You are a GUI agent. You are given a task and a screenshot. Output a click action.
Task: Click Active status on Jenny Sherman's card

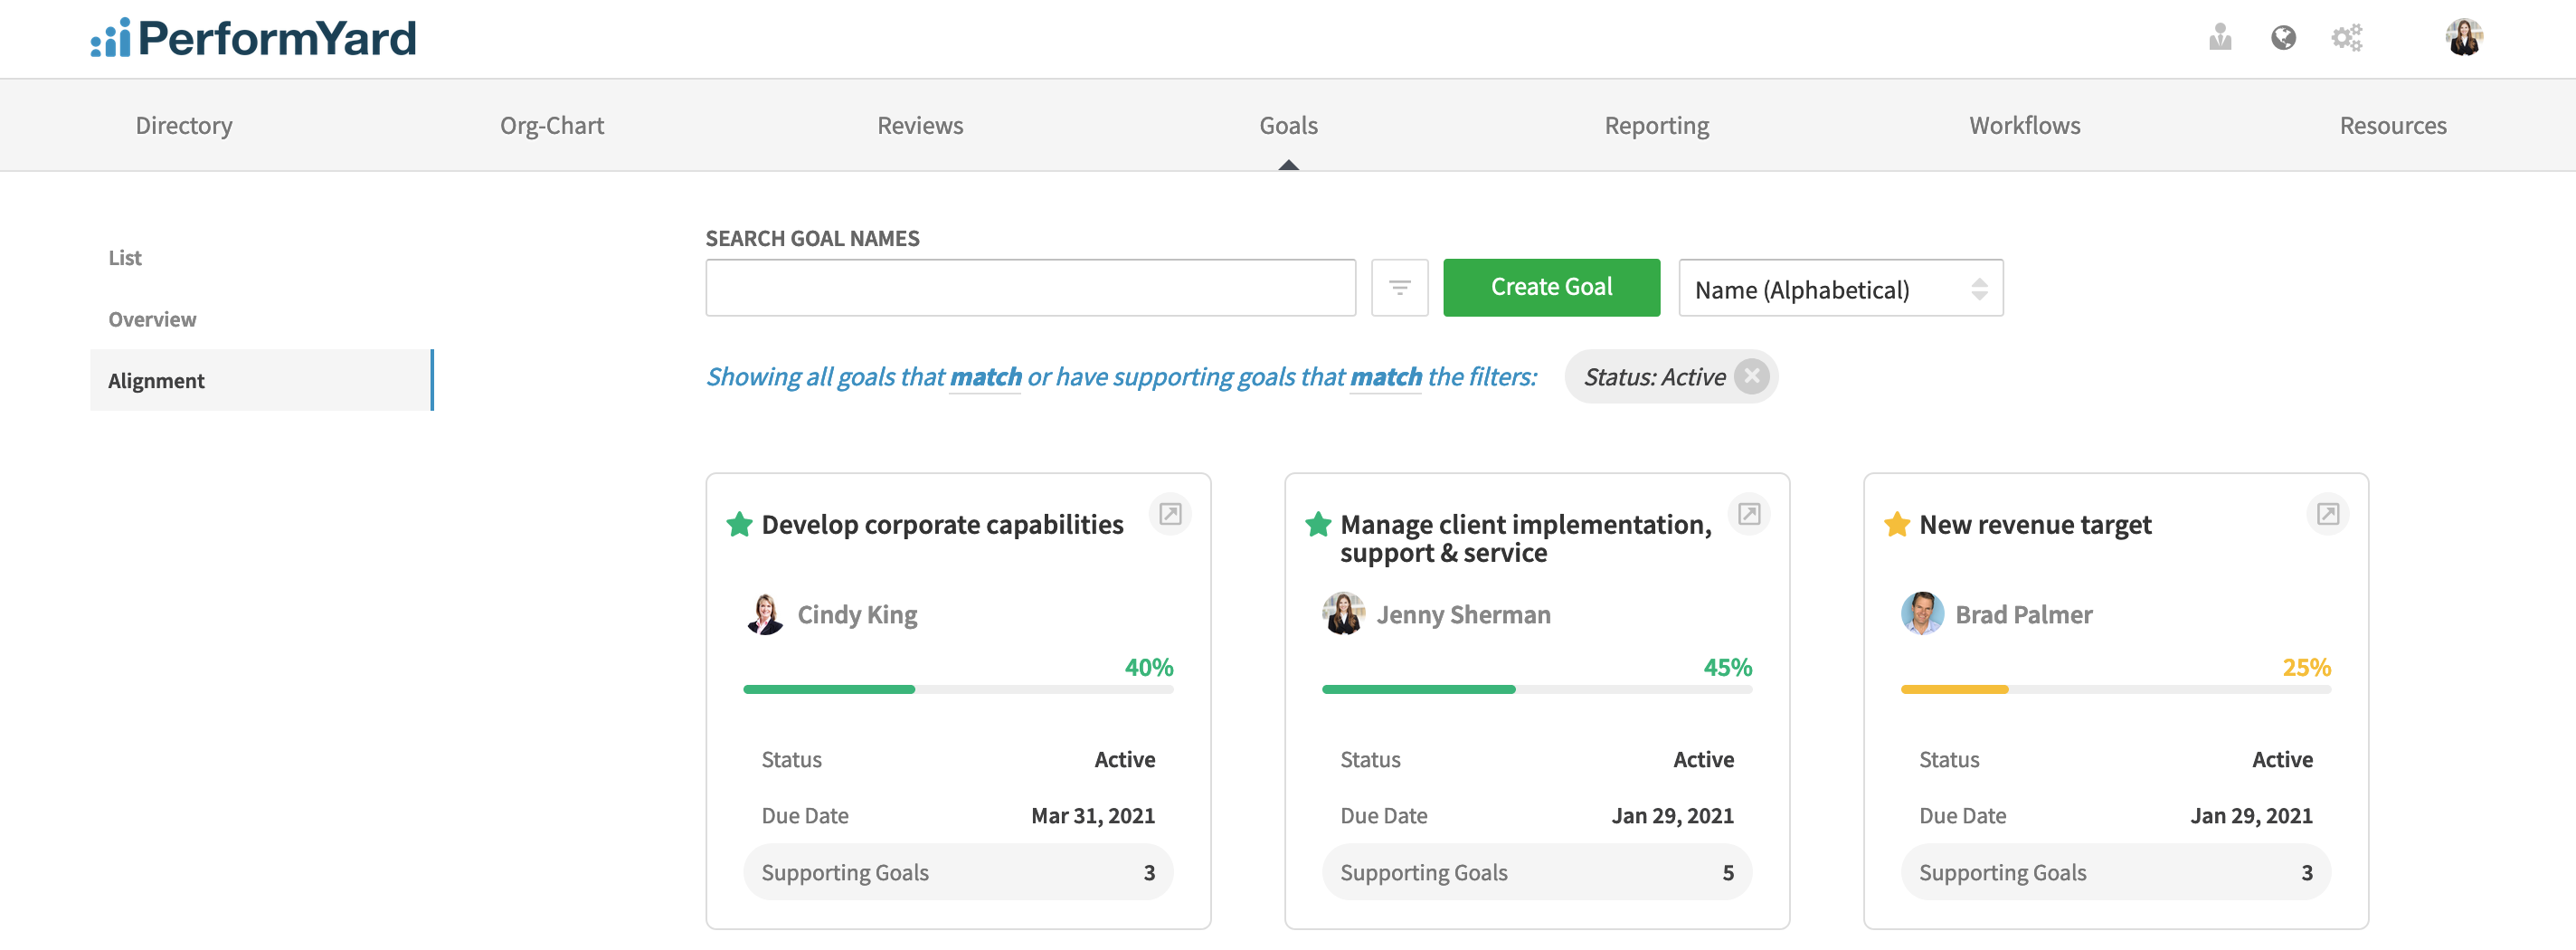point(1703,760)
